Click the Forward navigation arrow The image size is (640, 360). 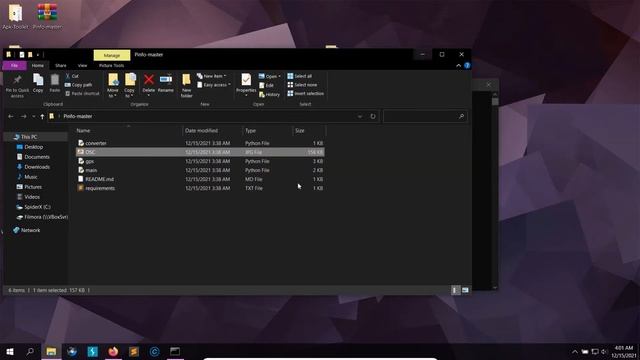23,116
